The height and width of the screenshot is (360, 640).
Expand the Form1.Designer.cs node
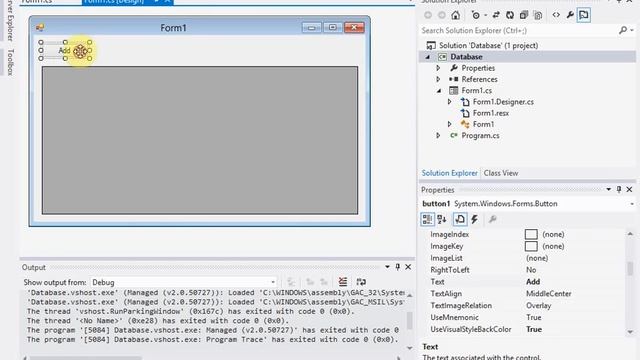tap(449, 102)
